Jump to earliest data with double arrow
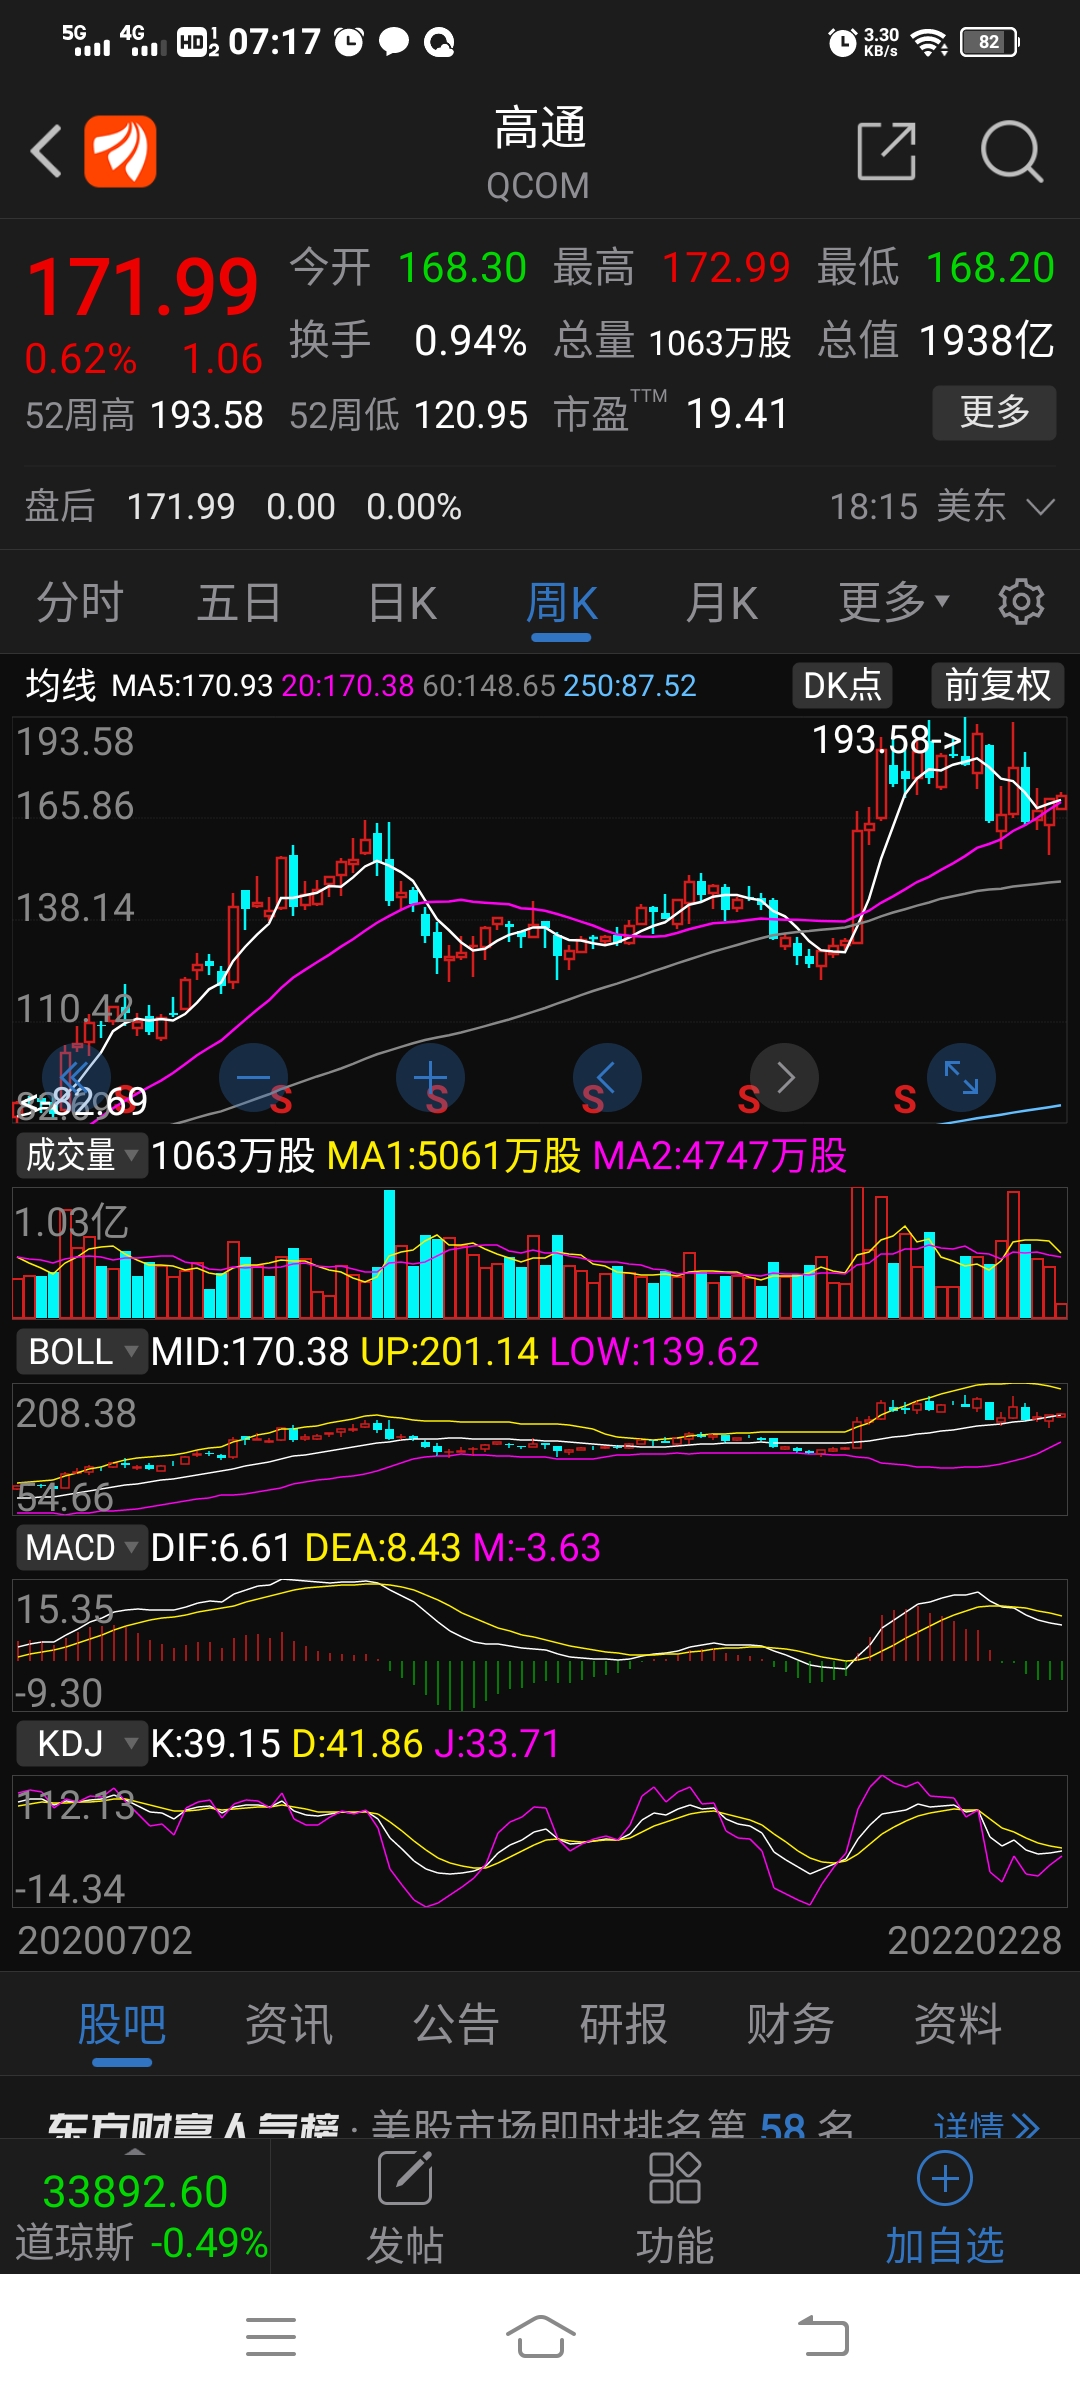Screen dimensions: 1080x2400 click(75, 1078)
